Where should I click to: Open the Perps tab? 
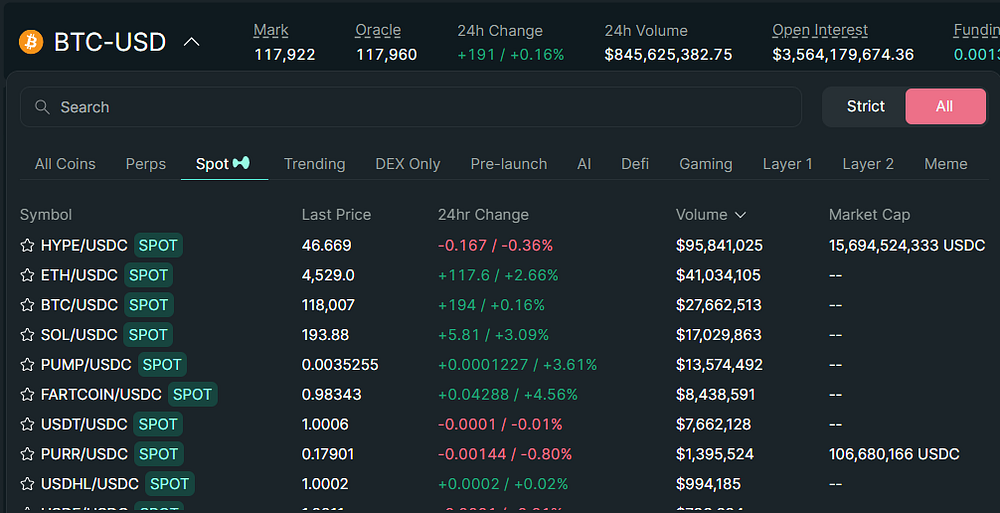pos(145,164)
